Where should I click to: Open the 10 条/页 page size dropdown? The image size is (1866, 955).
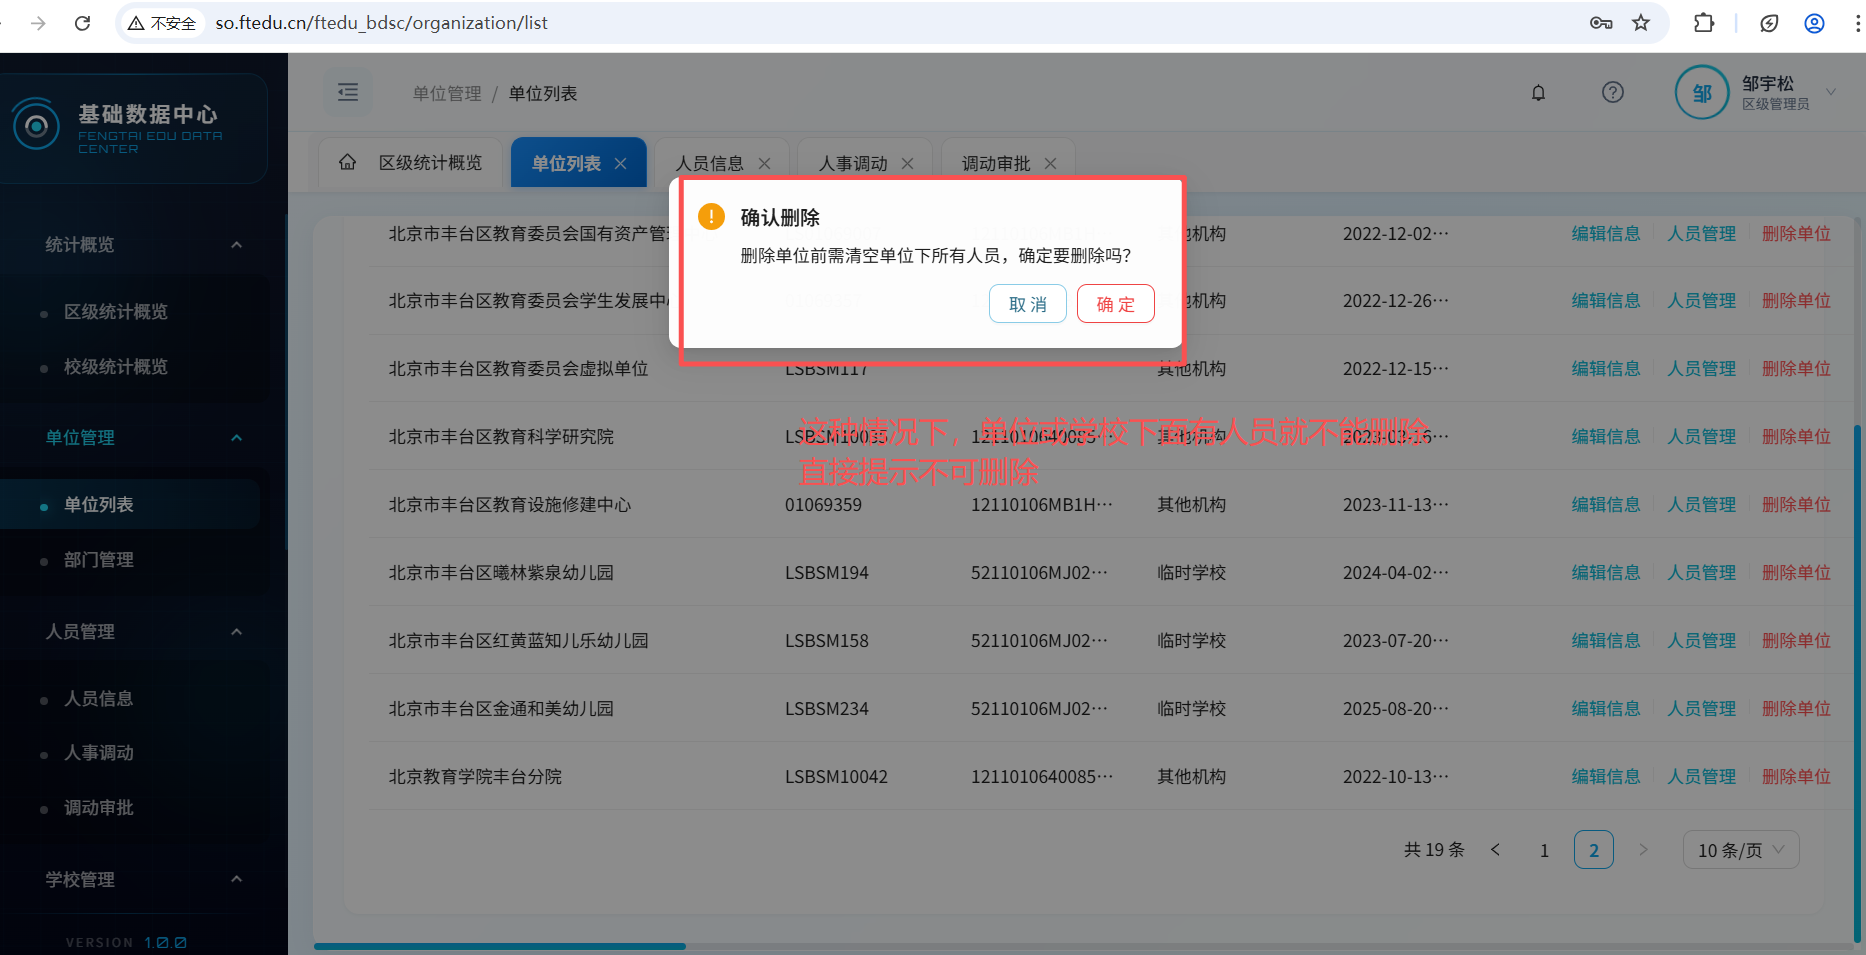point(1740,850)
